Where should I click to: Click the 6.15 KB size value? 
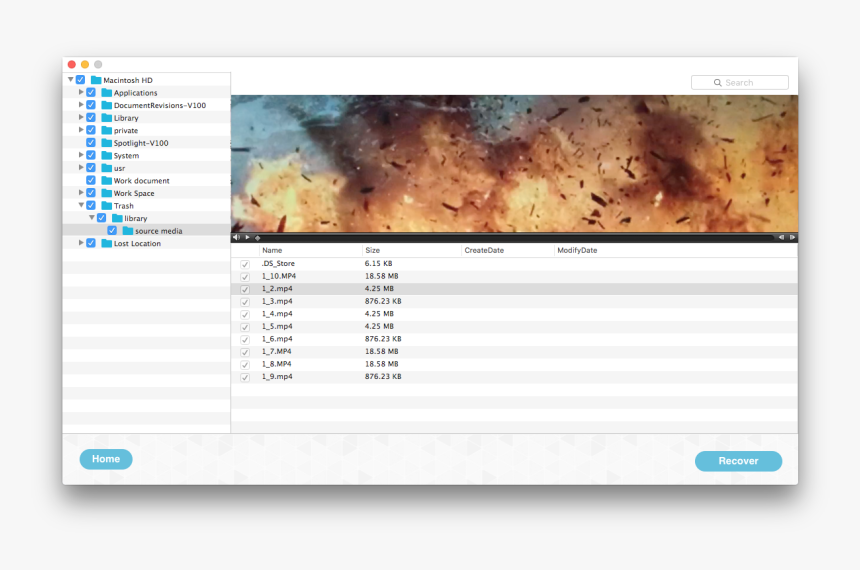(378, 263)
